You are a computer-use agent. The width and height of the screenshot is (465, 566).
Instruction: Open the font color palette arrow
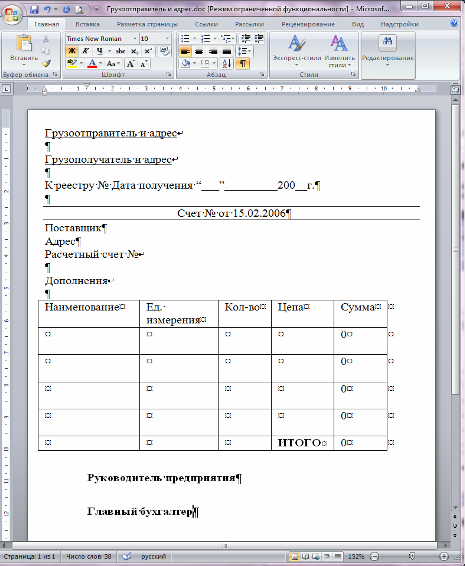(100, 64)
